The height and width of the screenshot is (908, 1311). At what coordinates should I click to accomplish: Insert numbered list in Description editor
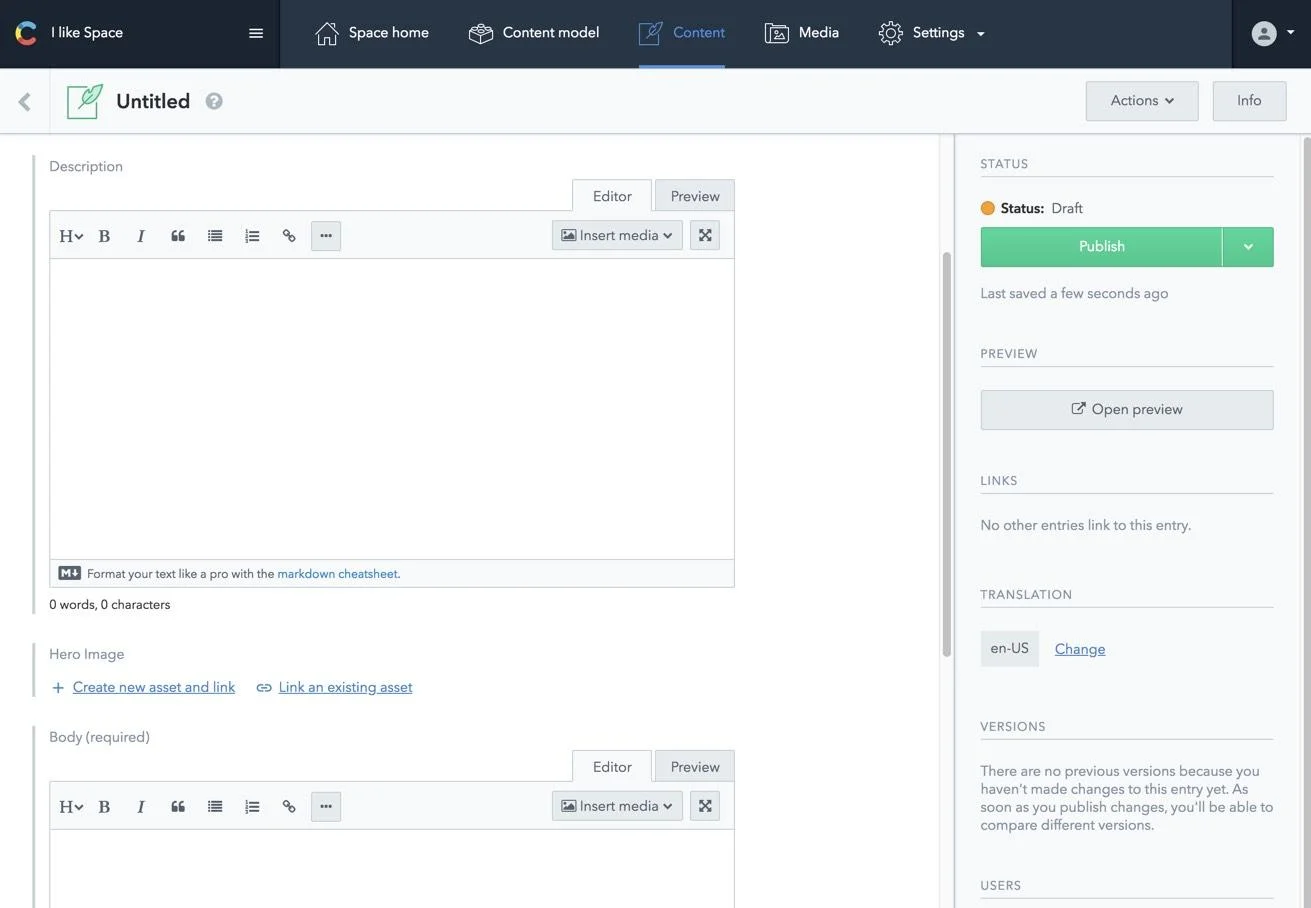click(x=252, y=236)
